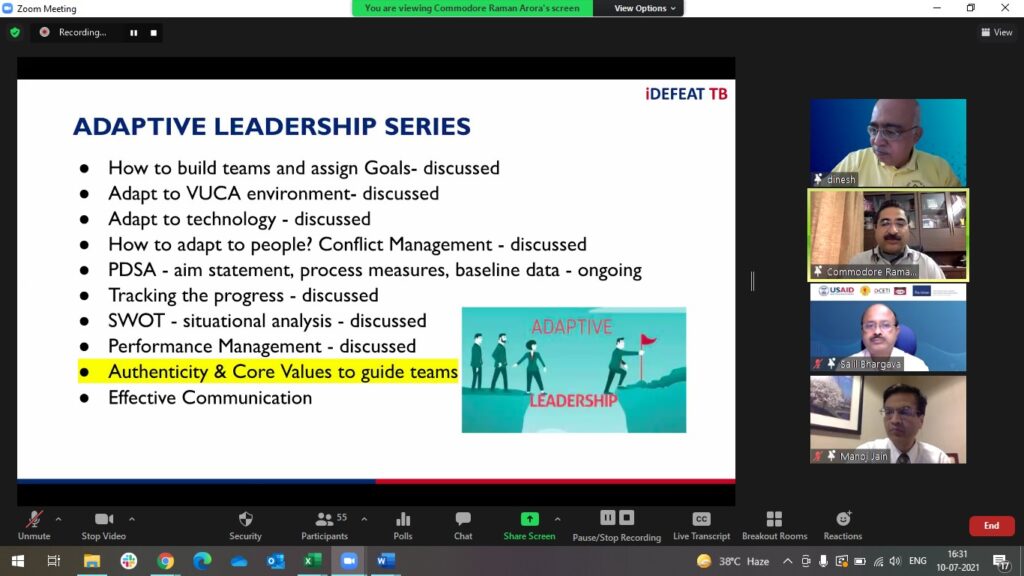Screen dimensions: 1024x576
Task: Open Breakout Rooms
Action: [774, 523]
